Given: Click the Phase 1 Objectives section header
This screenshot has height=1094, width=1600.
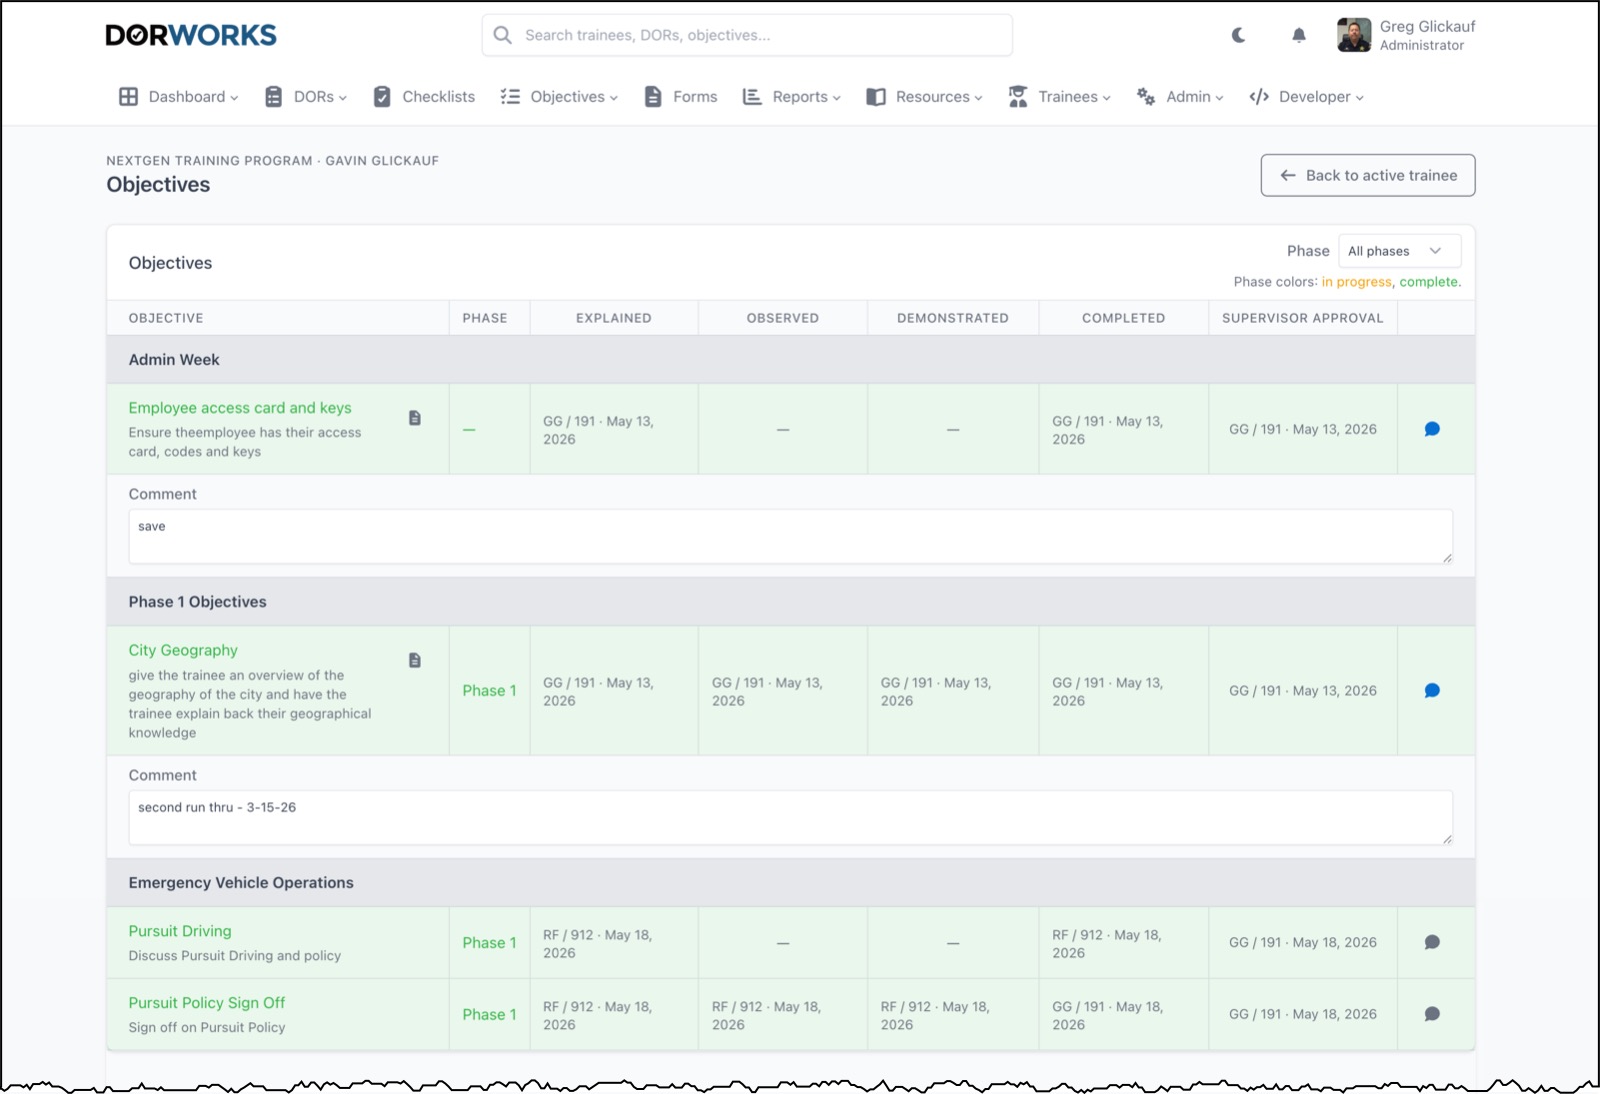Looking at the screenshot, I should [790, 602].
